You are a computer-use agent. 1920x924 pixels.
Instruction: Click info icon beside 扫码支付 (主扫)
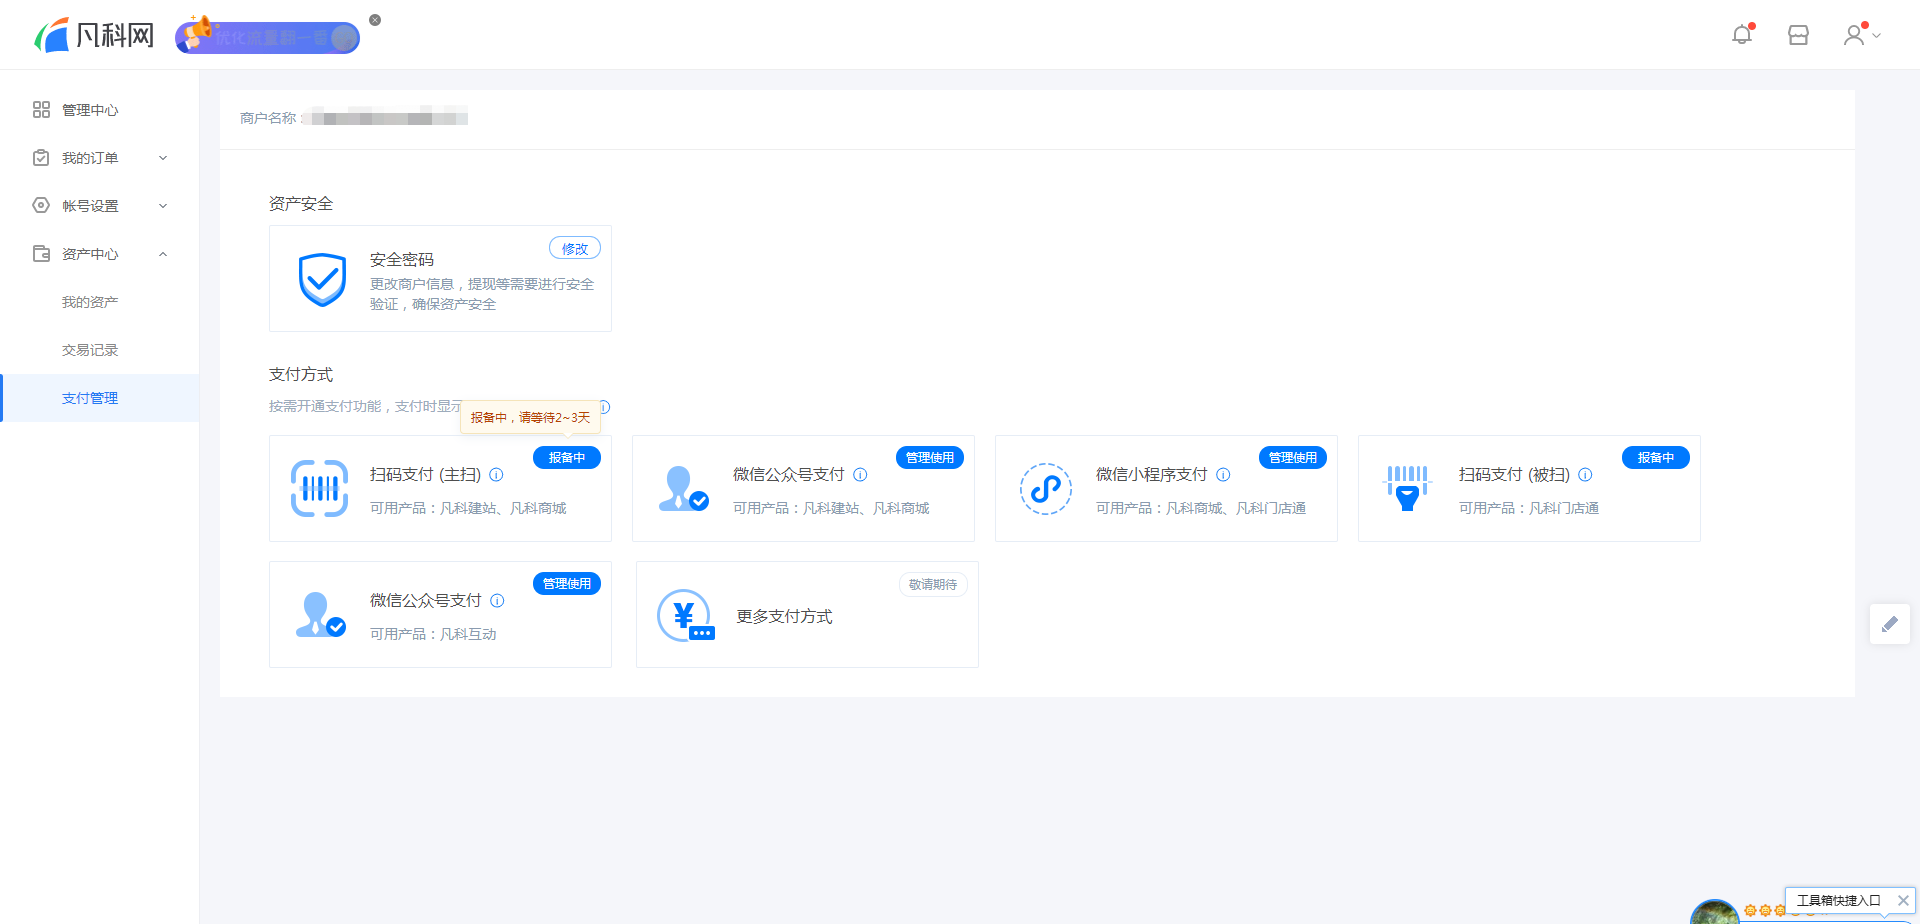tap(496, 475)
